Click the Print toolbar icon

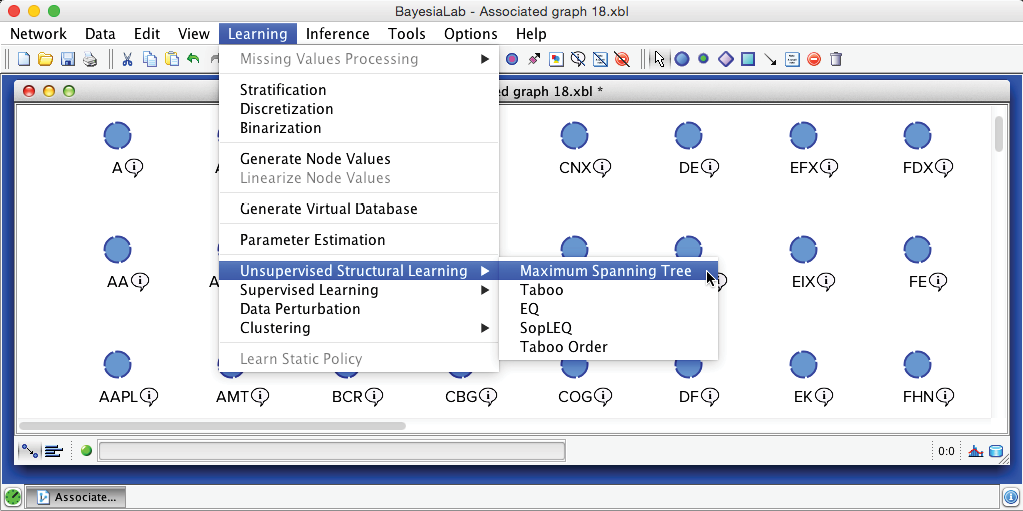[90, 59]
